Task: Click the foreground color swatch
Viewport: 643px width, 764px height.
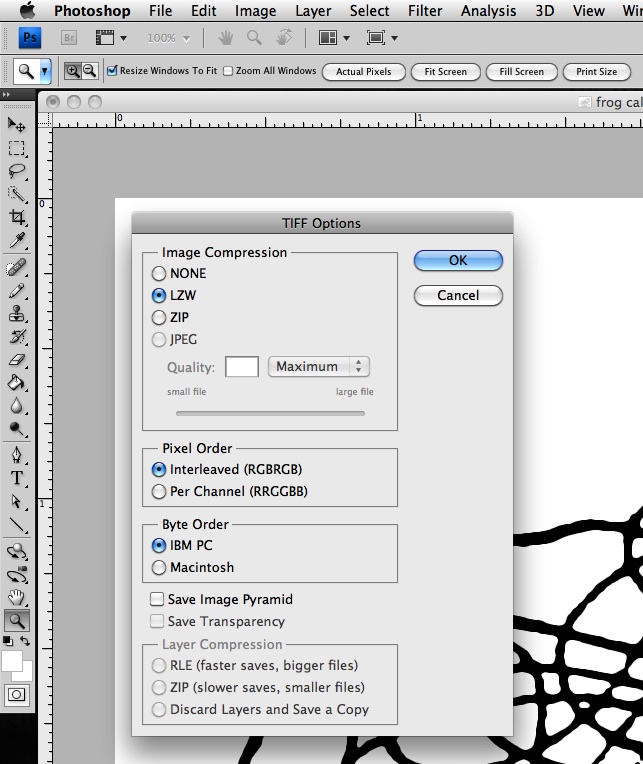Action: pyautogui.click(x=12, y=661)
